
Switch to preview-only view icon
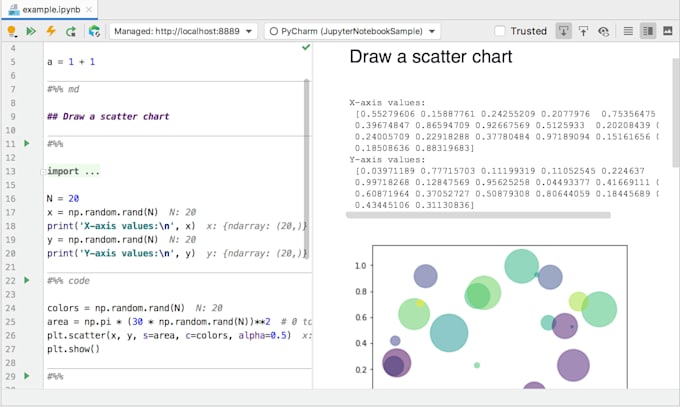coord(668,31)
